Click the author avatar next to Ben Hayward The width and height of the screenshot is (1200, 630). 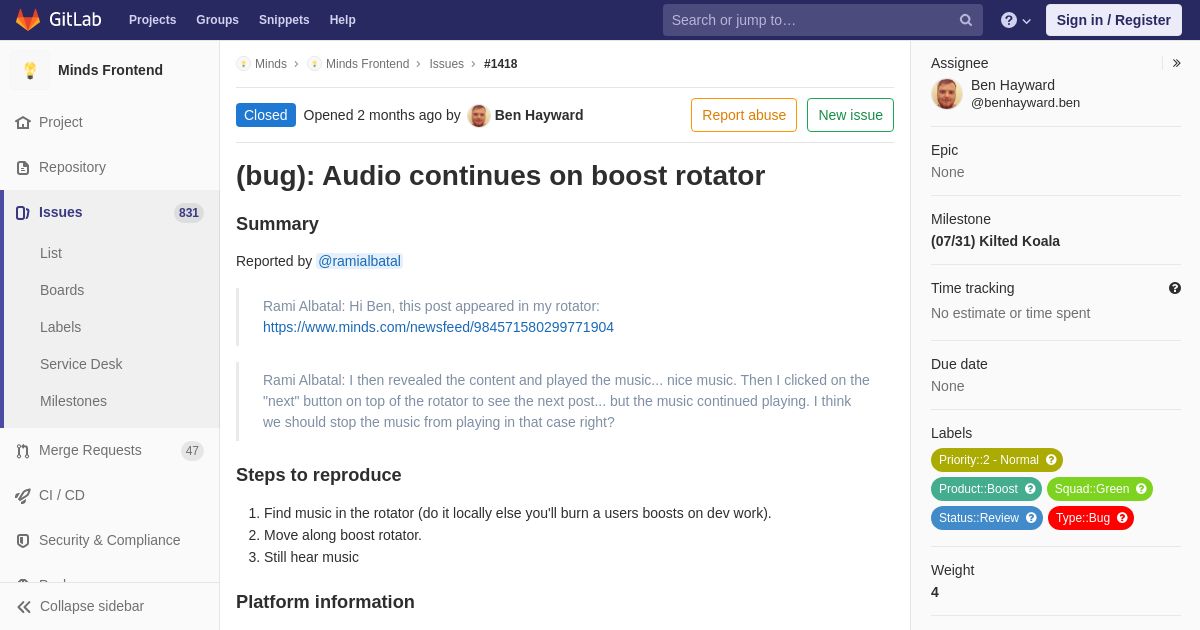(479, 116)
